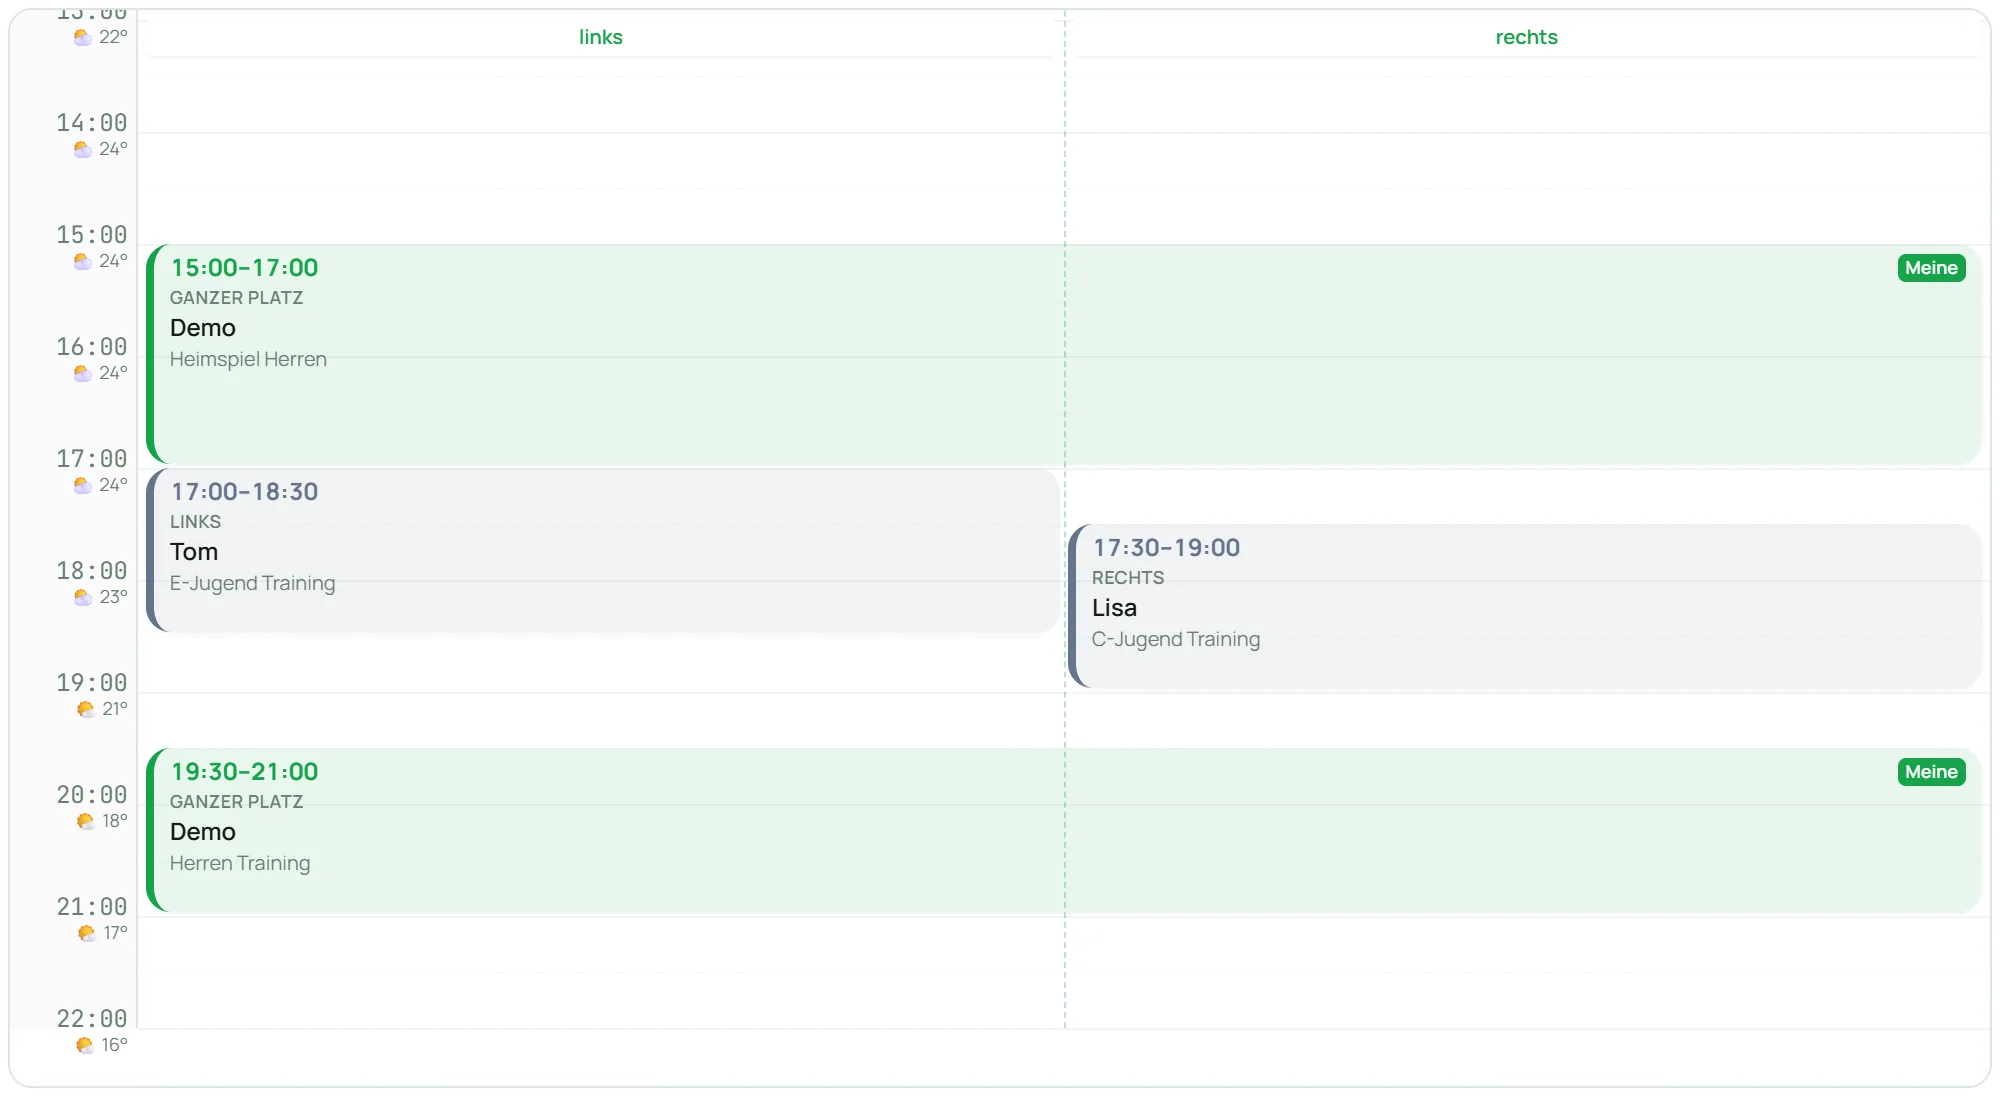This screenshot has width=2000, height=1096.
Task: Click the 14:00 time label
Action: click(x=92, y=123)
